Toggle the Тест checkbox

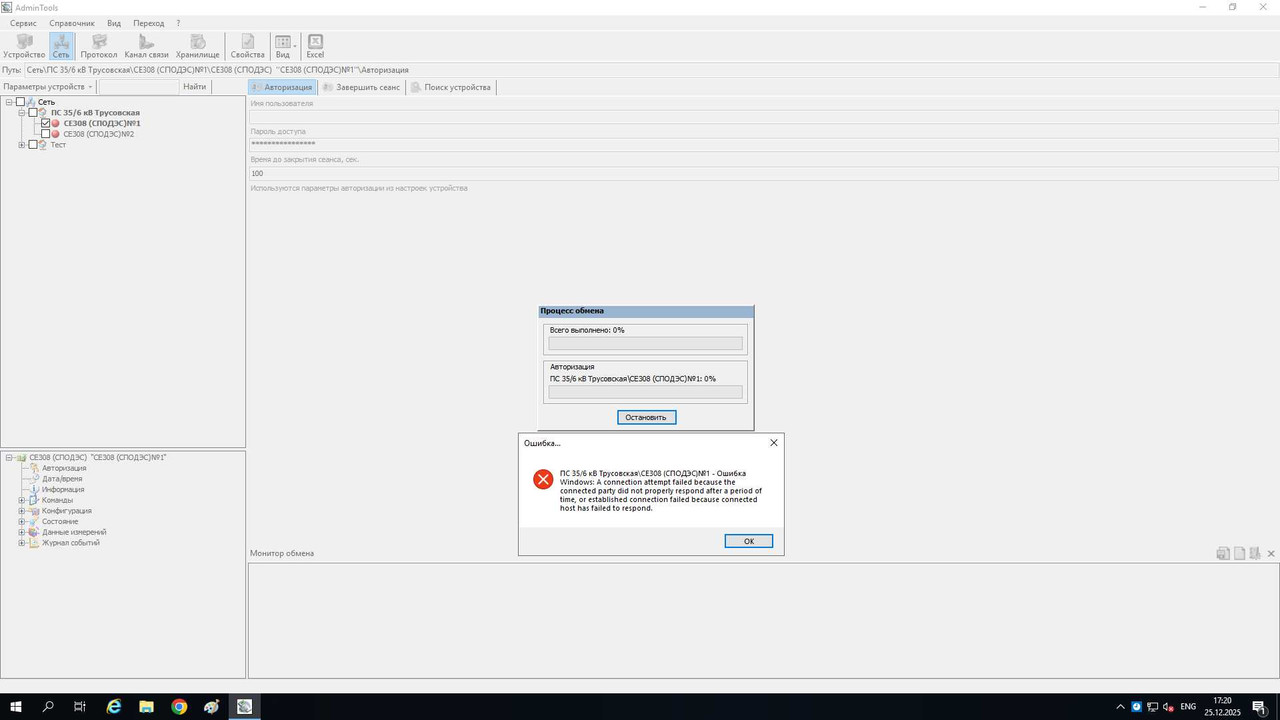(33, 145)
